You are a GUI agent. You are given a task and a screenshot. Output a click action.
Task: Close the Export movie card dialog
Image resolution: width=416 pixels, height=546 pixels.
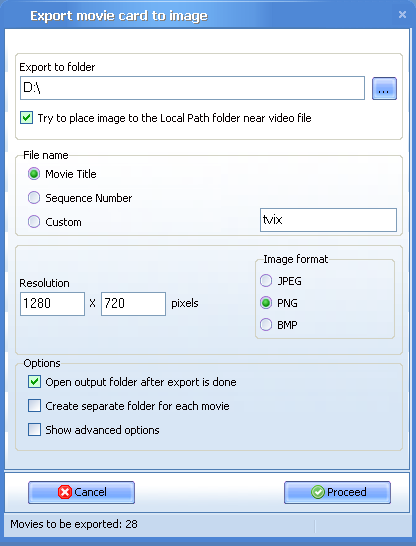[402, 15]
